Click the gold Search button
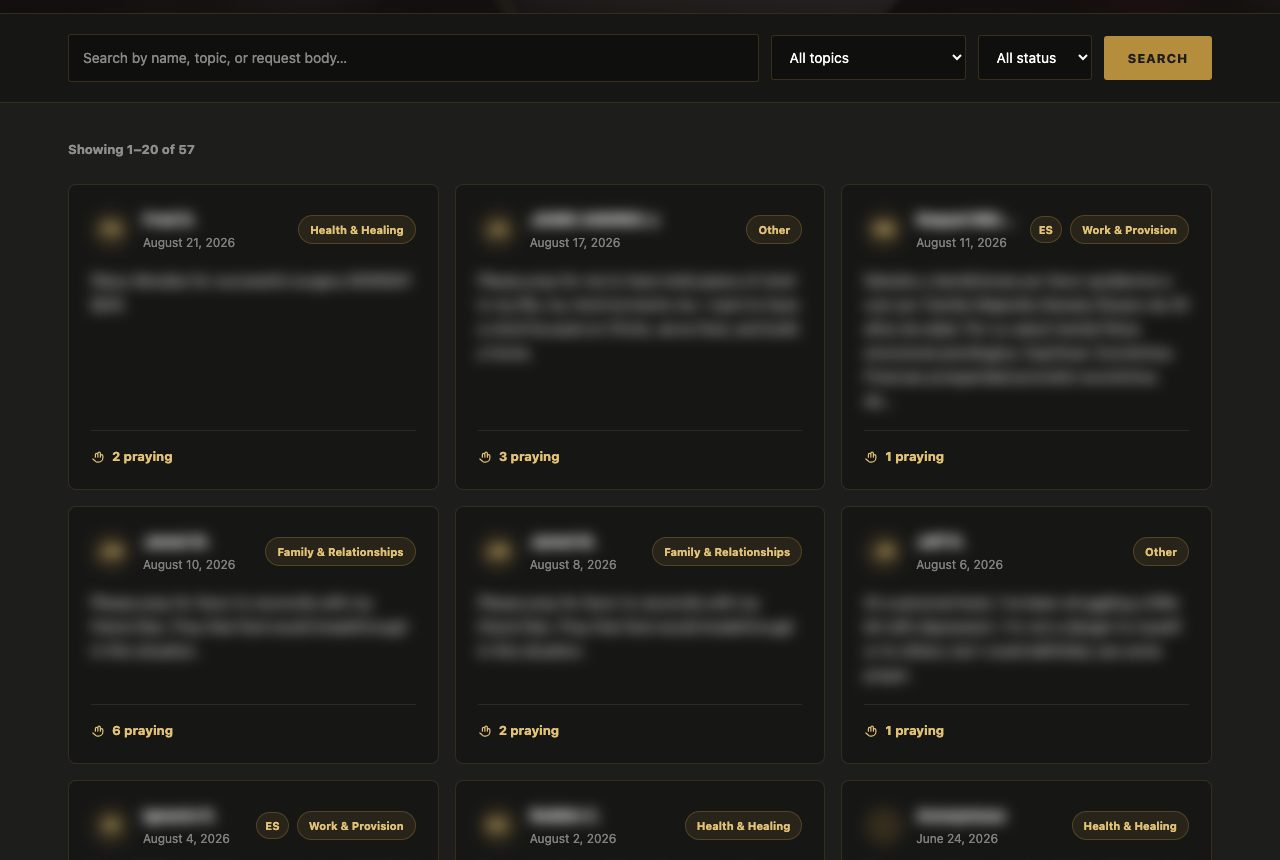Screen dimensions: 1280x860 [1158, 58]
